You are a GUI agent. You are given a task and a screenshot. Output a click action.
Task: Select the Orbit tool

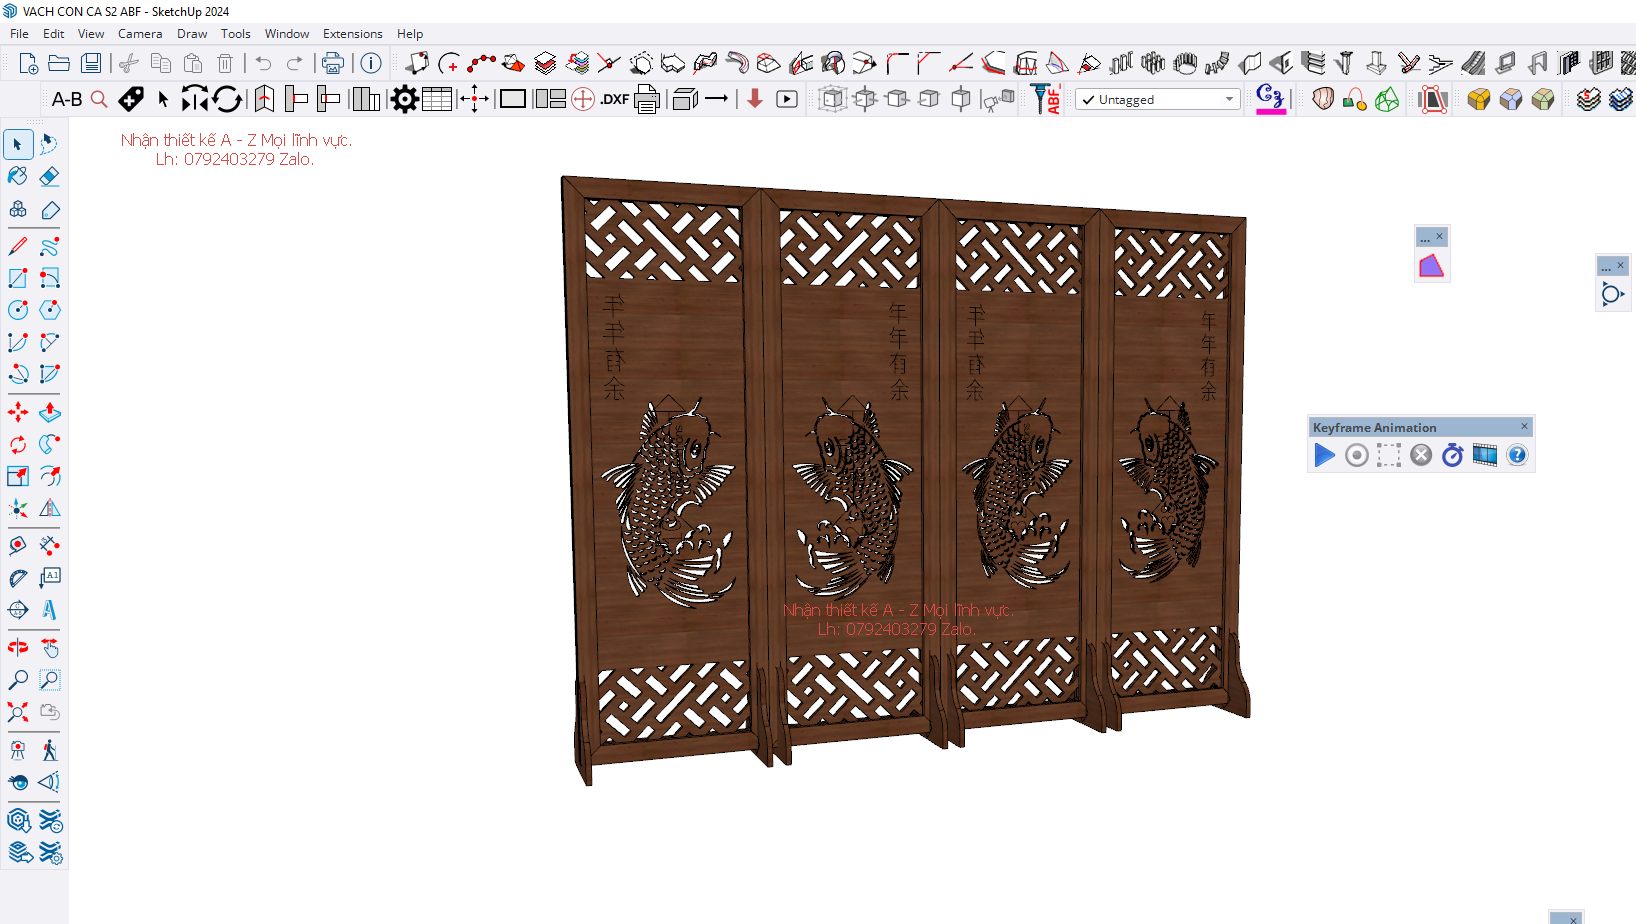pyautogui.click(x=18, y=648)
